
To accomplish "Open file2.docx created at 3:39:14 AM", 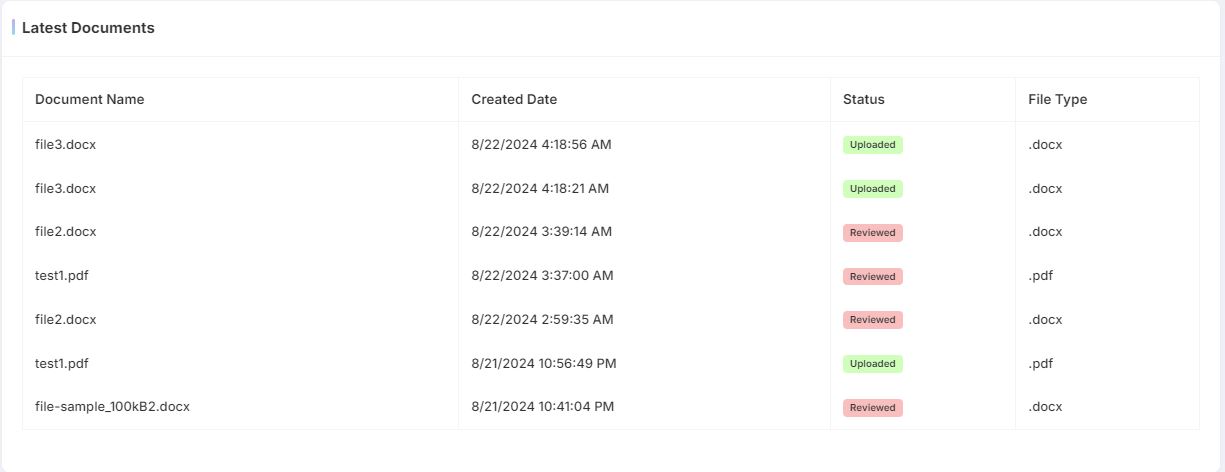I will click(x=65, y=231).
